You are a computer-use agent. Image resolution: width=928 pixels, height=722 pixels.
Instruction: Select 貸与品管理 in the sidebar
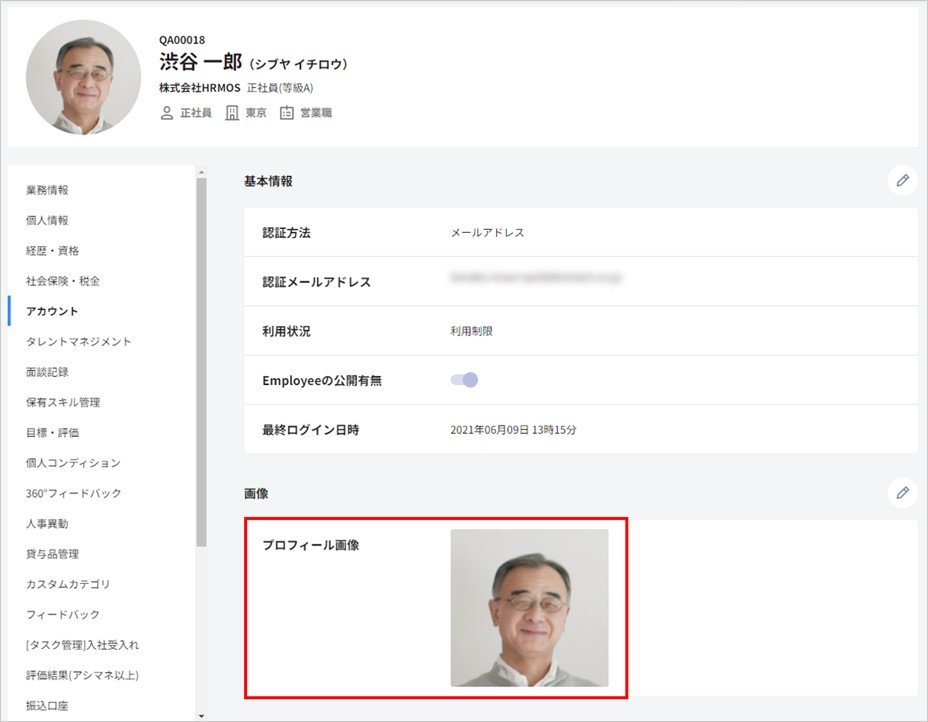pyautogui.click(x=52, y=554)
